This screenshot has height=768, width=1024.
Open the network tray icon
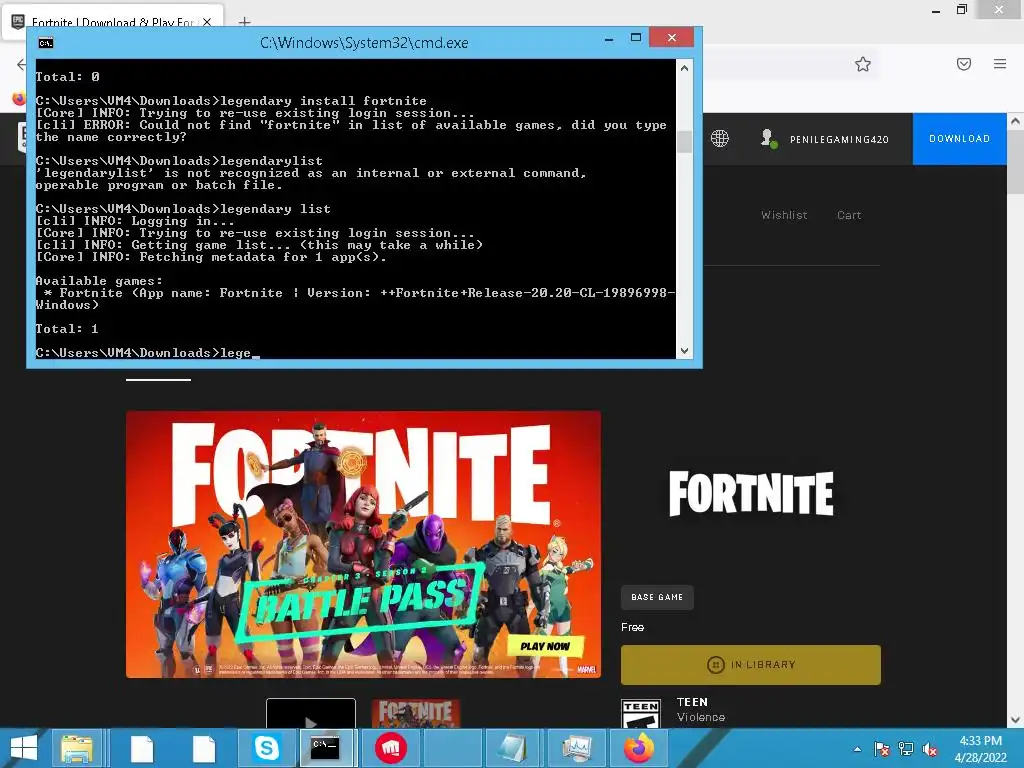pos(906,749)
